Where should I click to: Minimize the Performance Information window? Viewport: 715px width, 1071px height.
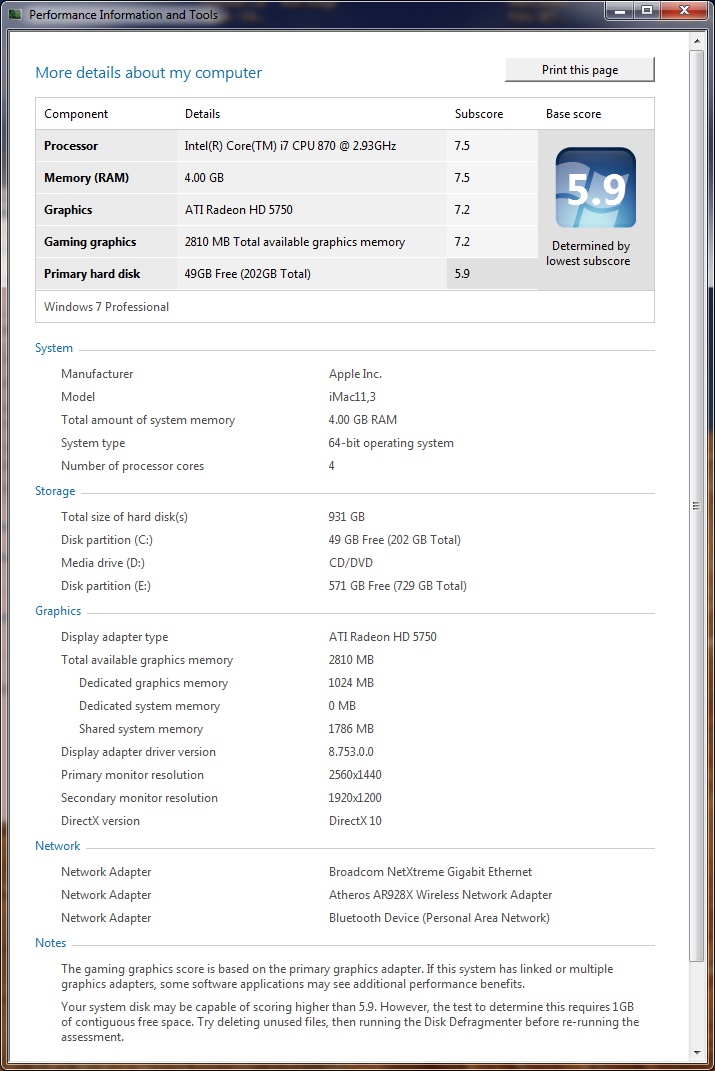[619, 11]
